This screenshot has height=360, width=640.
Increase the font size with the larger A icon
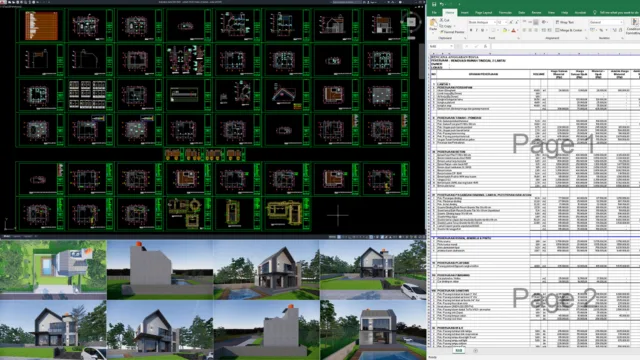[511, 22]
